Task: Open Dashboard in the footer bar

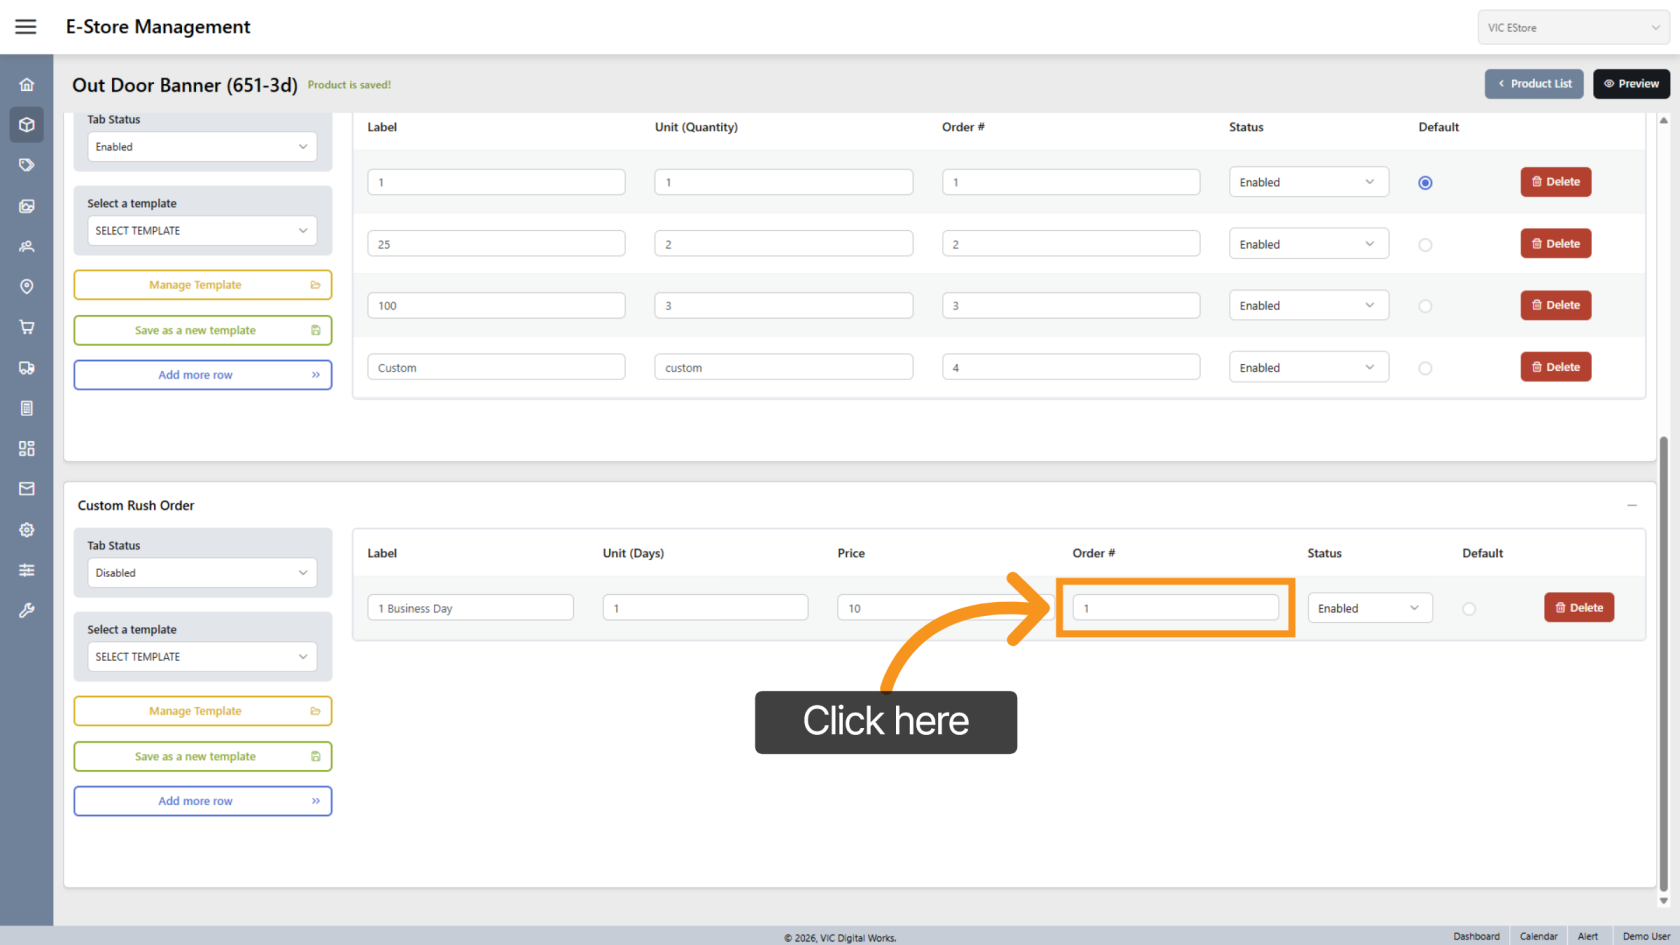Action: [1476, 936]
